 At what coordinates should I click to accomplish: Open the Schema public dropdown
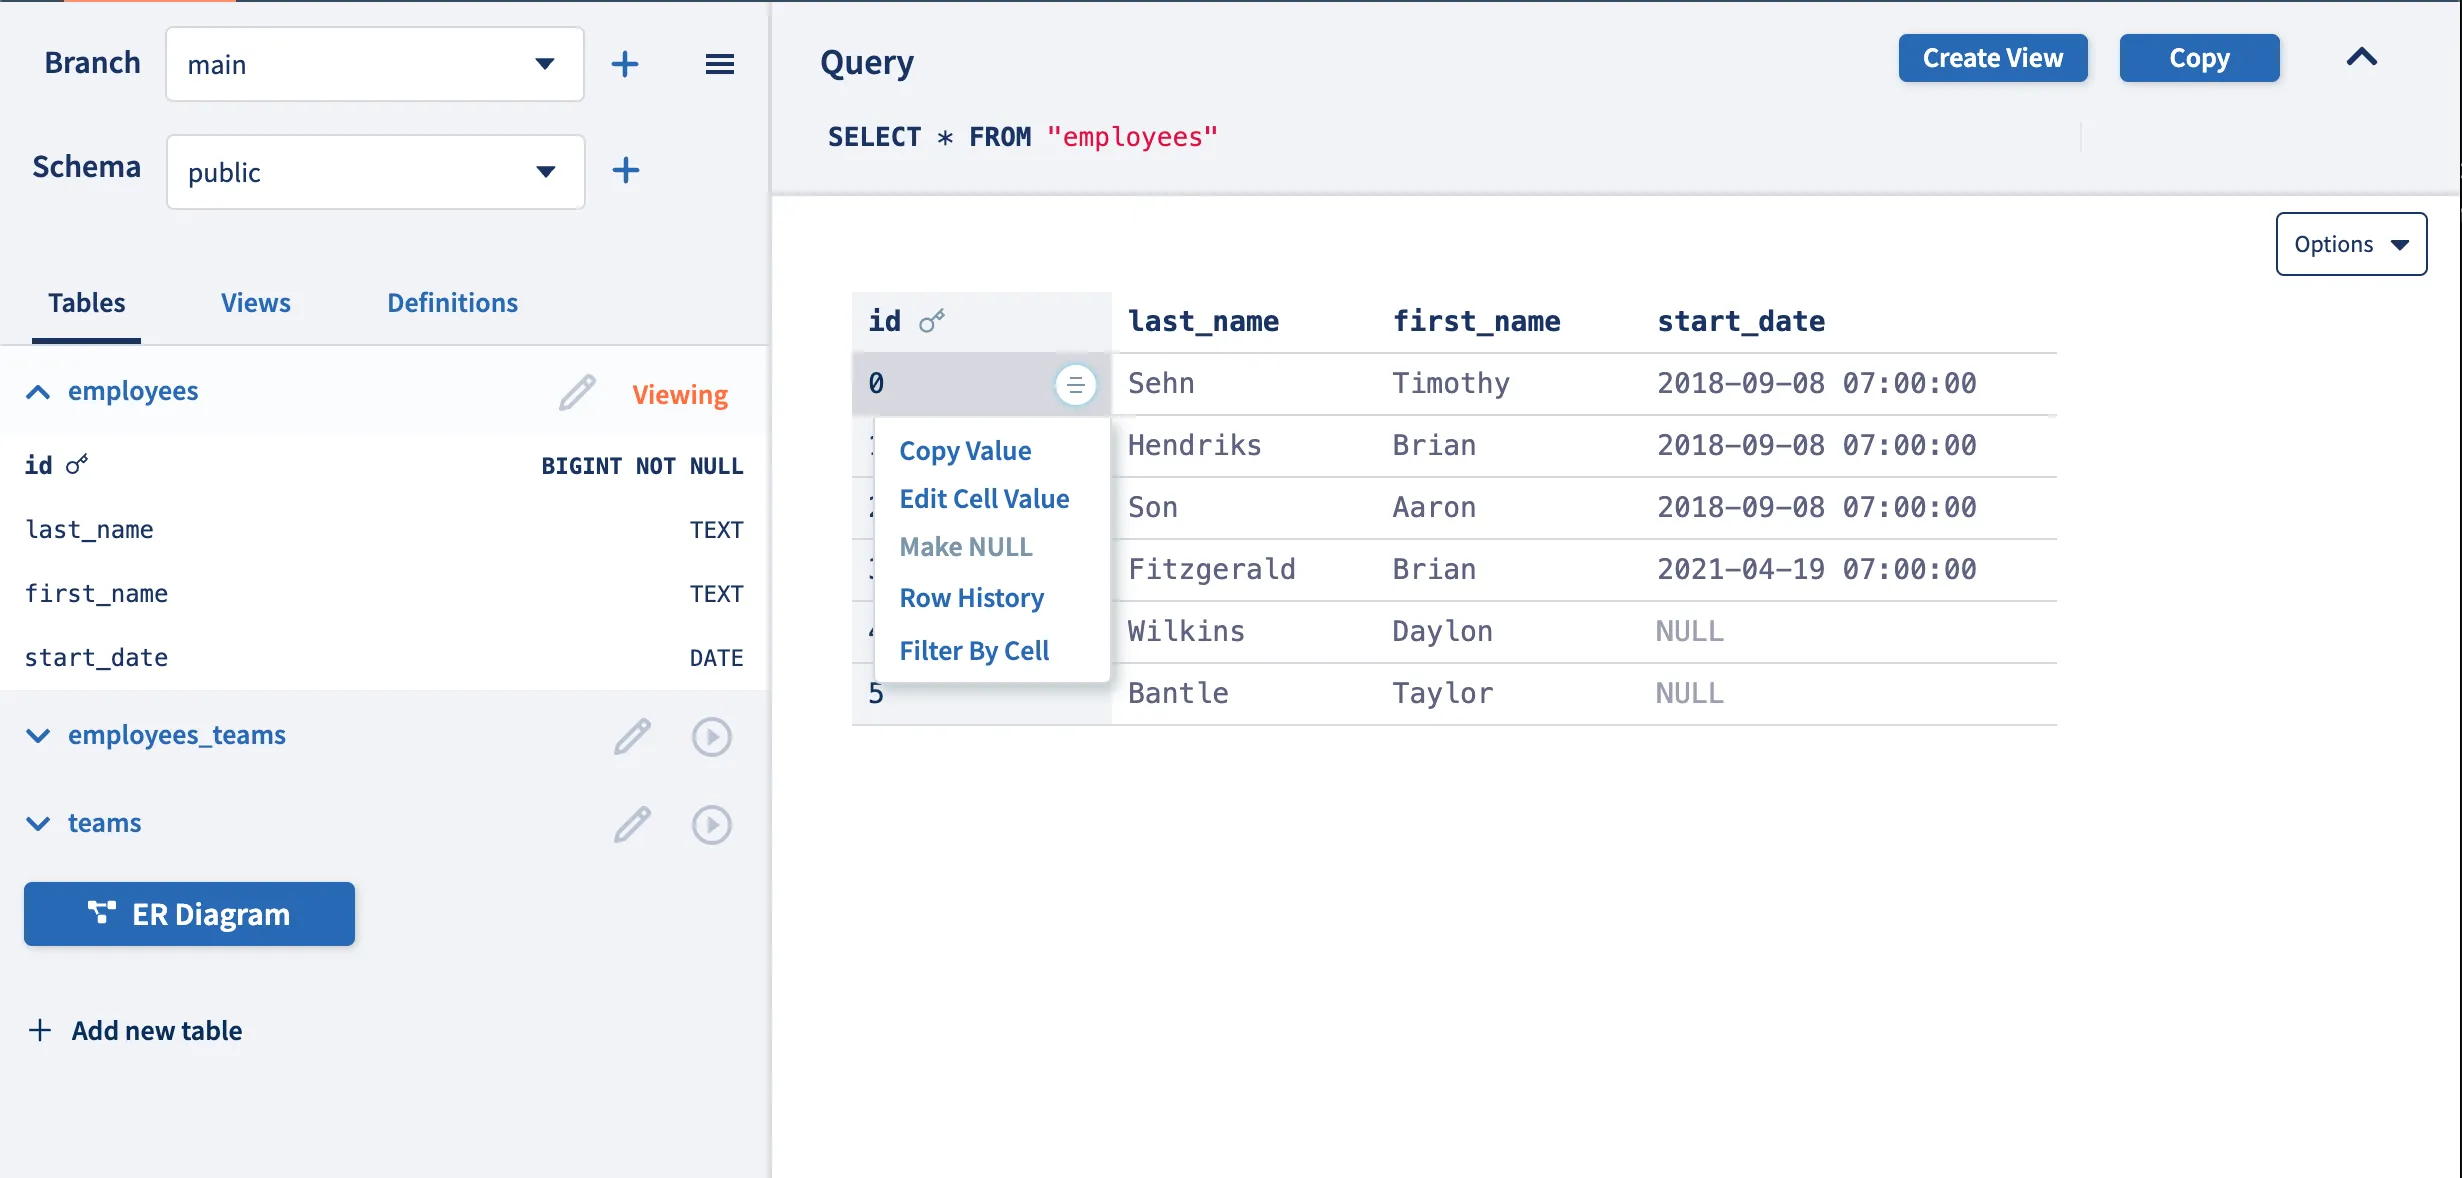[x=375, y=172]
